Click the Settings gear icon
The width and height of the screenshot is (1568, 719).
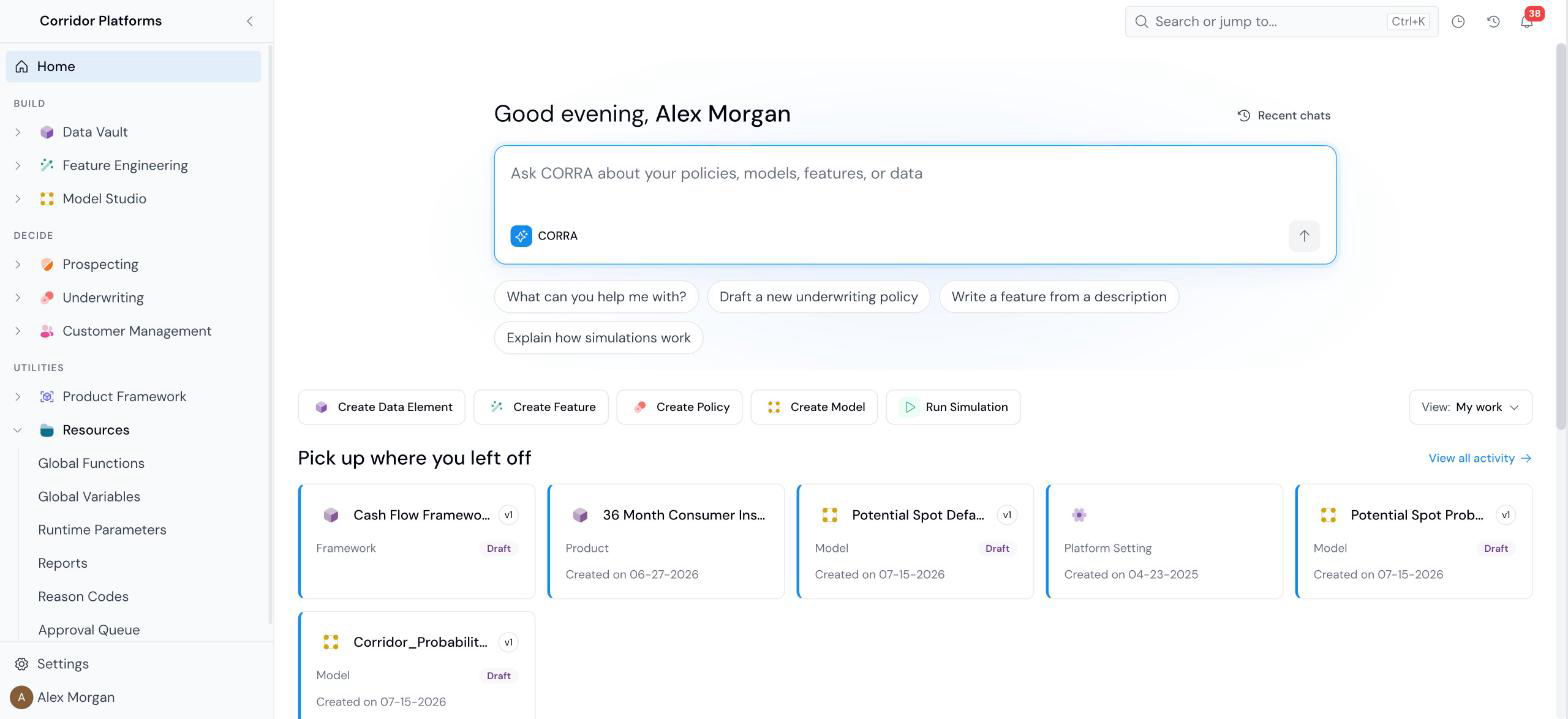tap(22, 664)
